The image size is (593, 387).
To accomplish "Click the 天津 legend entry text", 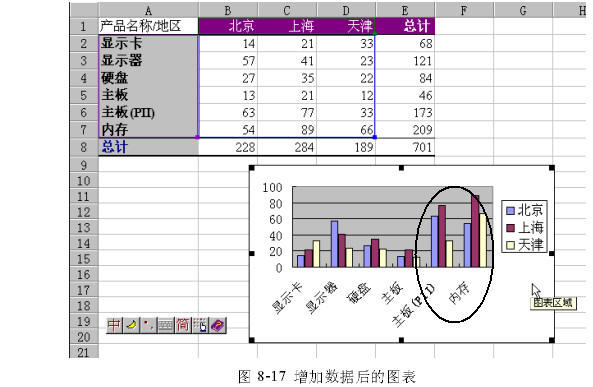I will click(x=530, y=245).
